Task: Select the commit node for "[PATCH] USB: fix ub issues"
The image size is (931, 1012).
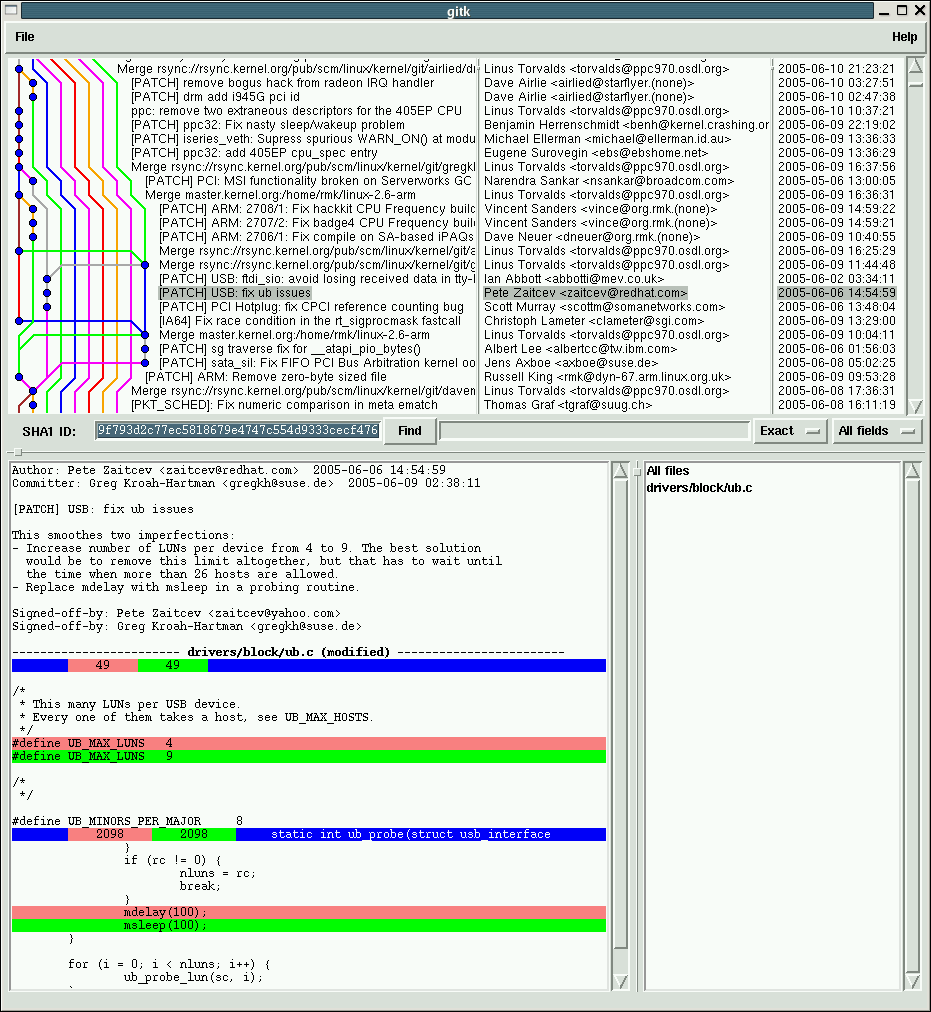Action: pyautogui.click(x=47, y=293)
